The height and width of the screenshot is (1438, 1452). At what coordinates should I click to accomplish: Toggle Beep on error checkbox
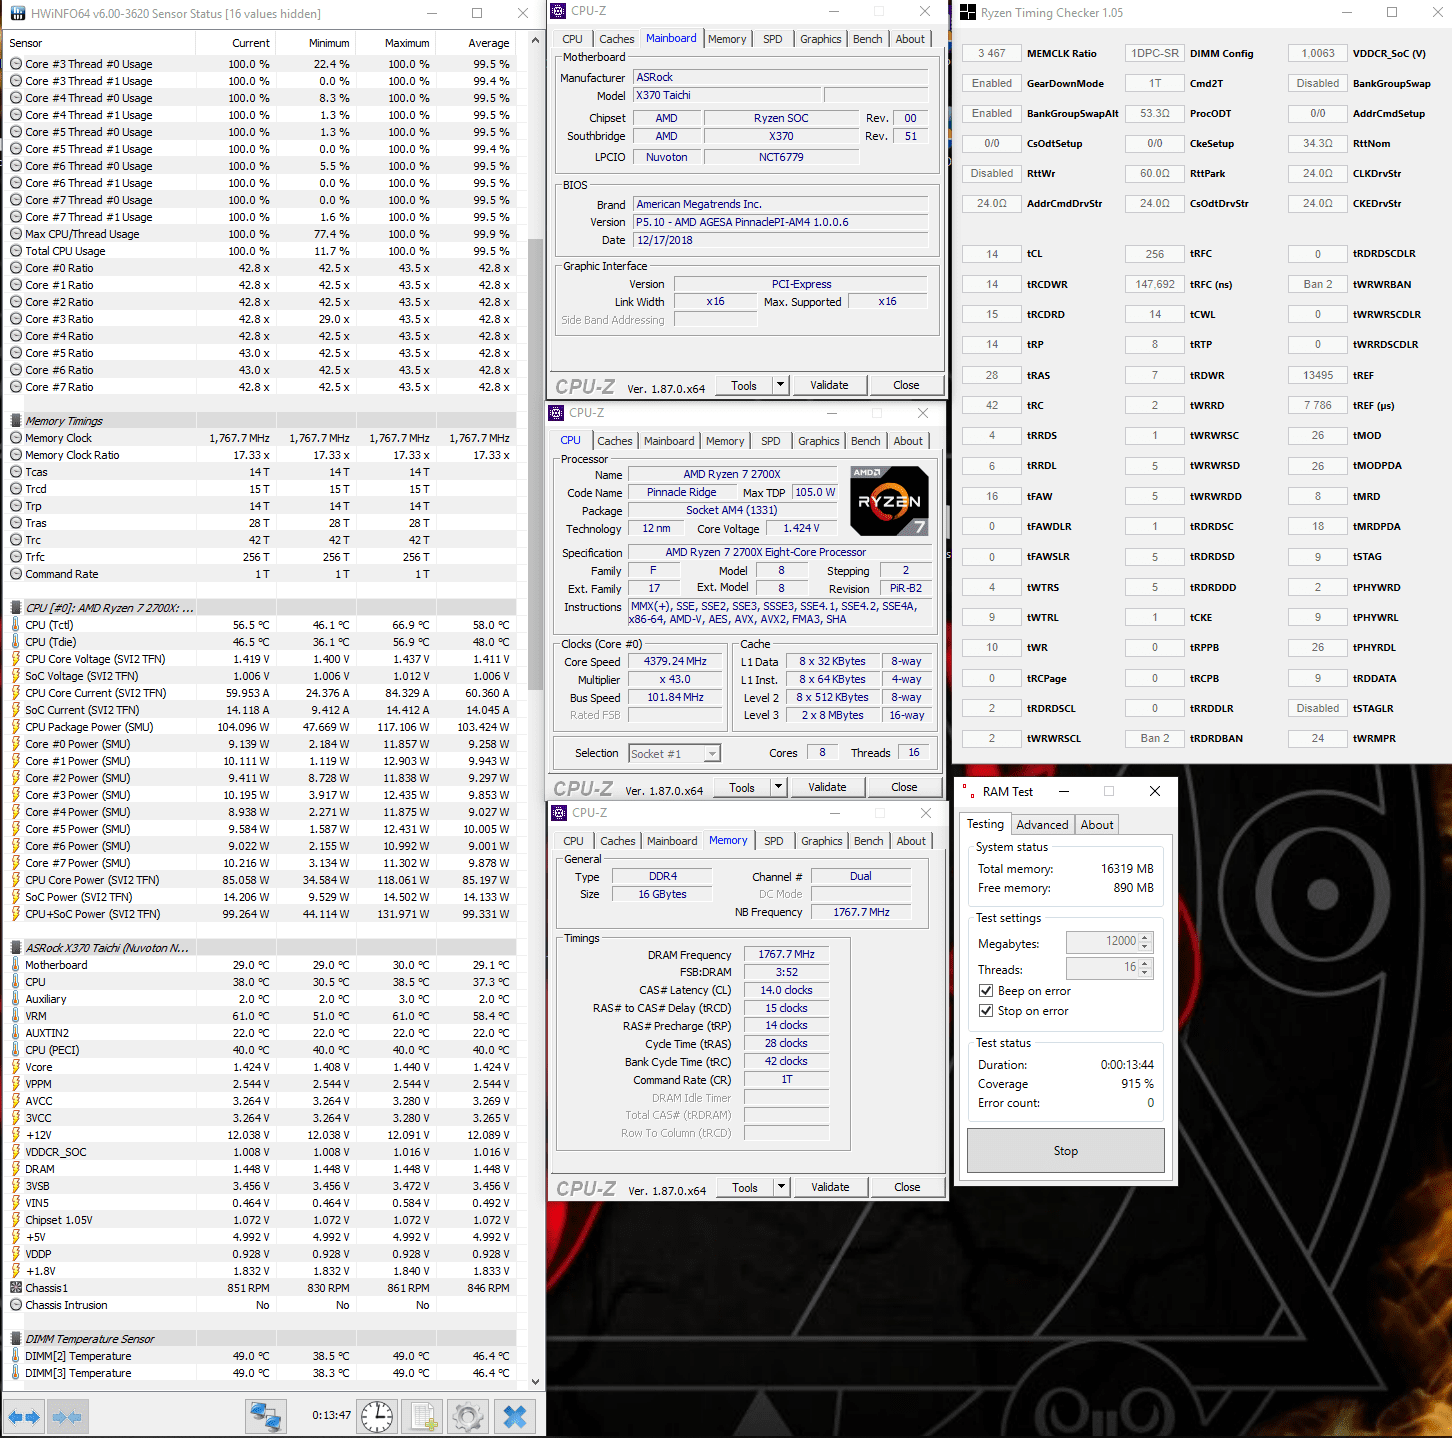986,991
